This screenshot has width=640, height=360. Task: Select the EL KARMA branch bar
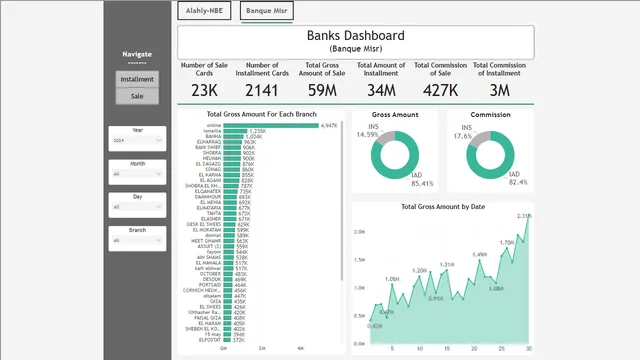click(231, 175)
